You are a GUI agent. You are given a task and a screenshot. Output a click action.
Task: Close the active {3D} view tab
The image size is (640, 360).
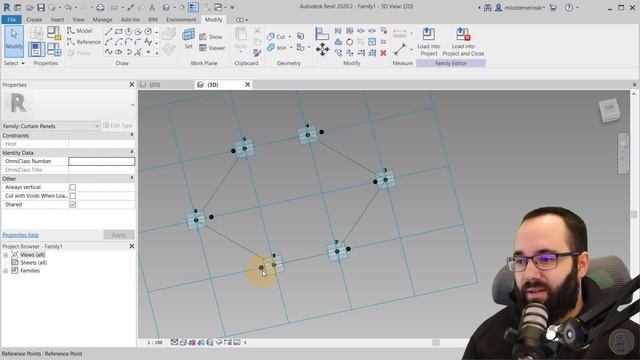pyautogui.click(x=247, y=84)
